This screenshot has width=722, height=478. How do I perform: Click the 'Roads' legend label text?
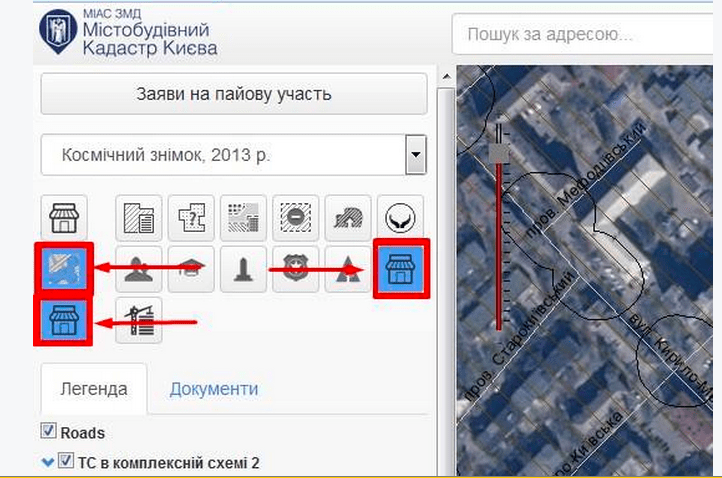82,433
